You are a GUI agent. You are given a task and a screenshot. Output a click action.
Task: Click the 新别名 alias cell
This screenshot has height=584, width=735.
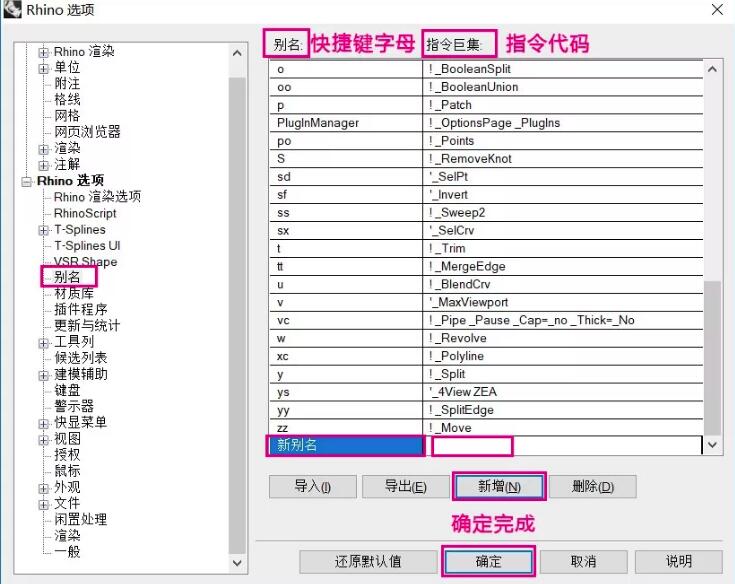346,445
